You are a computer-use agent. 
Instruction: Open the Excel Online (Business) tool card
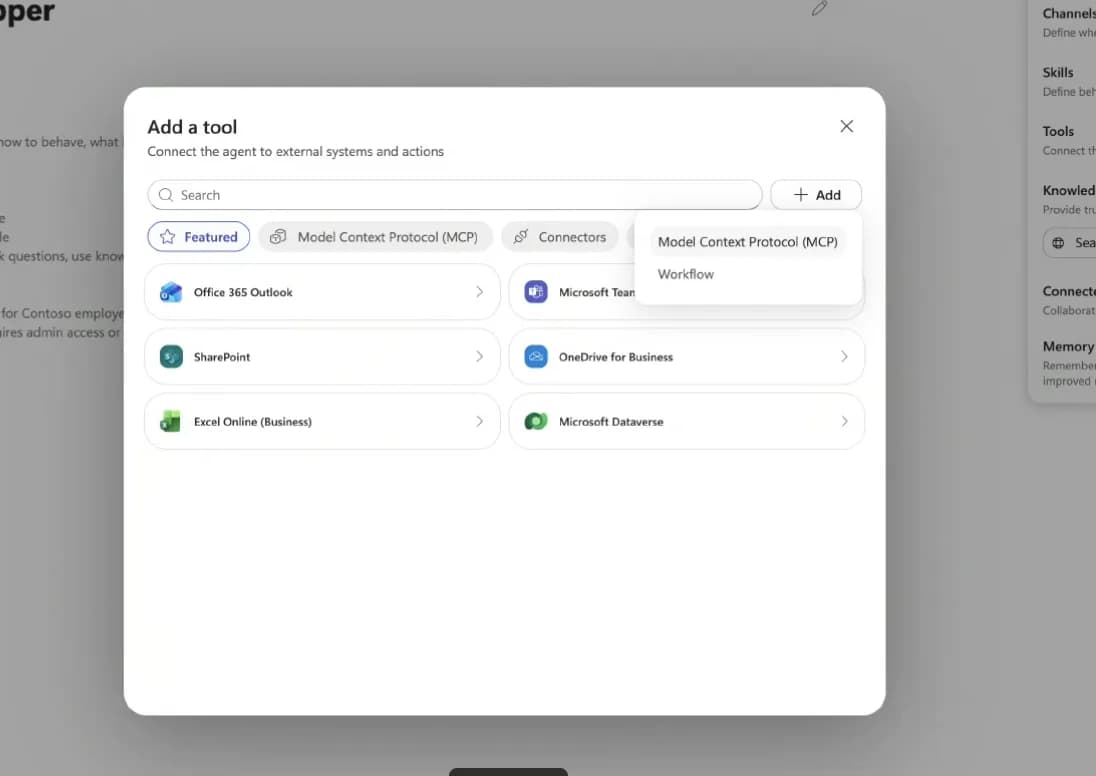[322, 422]
